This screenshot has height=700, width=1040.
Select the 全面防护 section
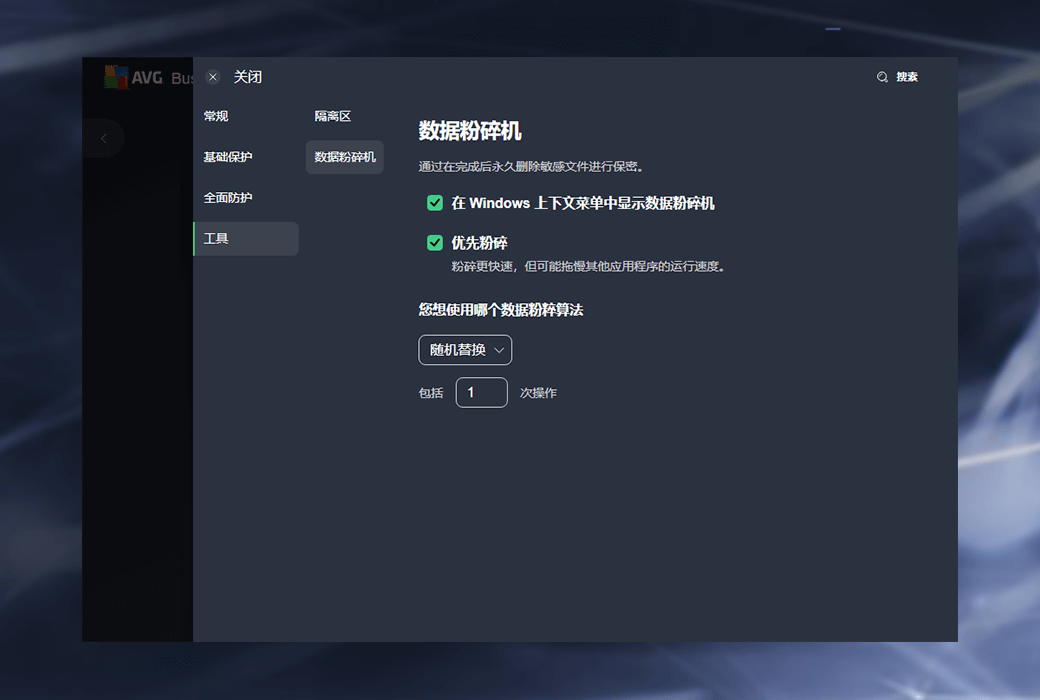click(x=228, y=198)
